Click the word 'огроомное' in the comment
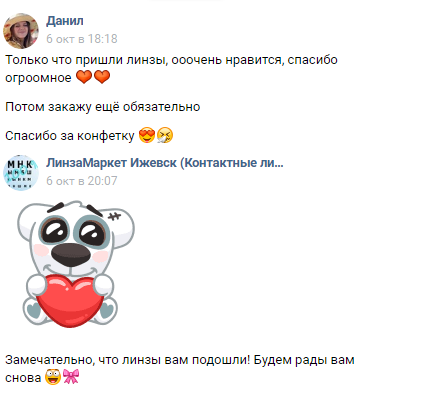The image size is (433, 407). coord(38,78)
